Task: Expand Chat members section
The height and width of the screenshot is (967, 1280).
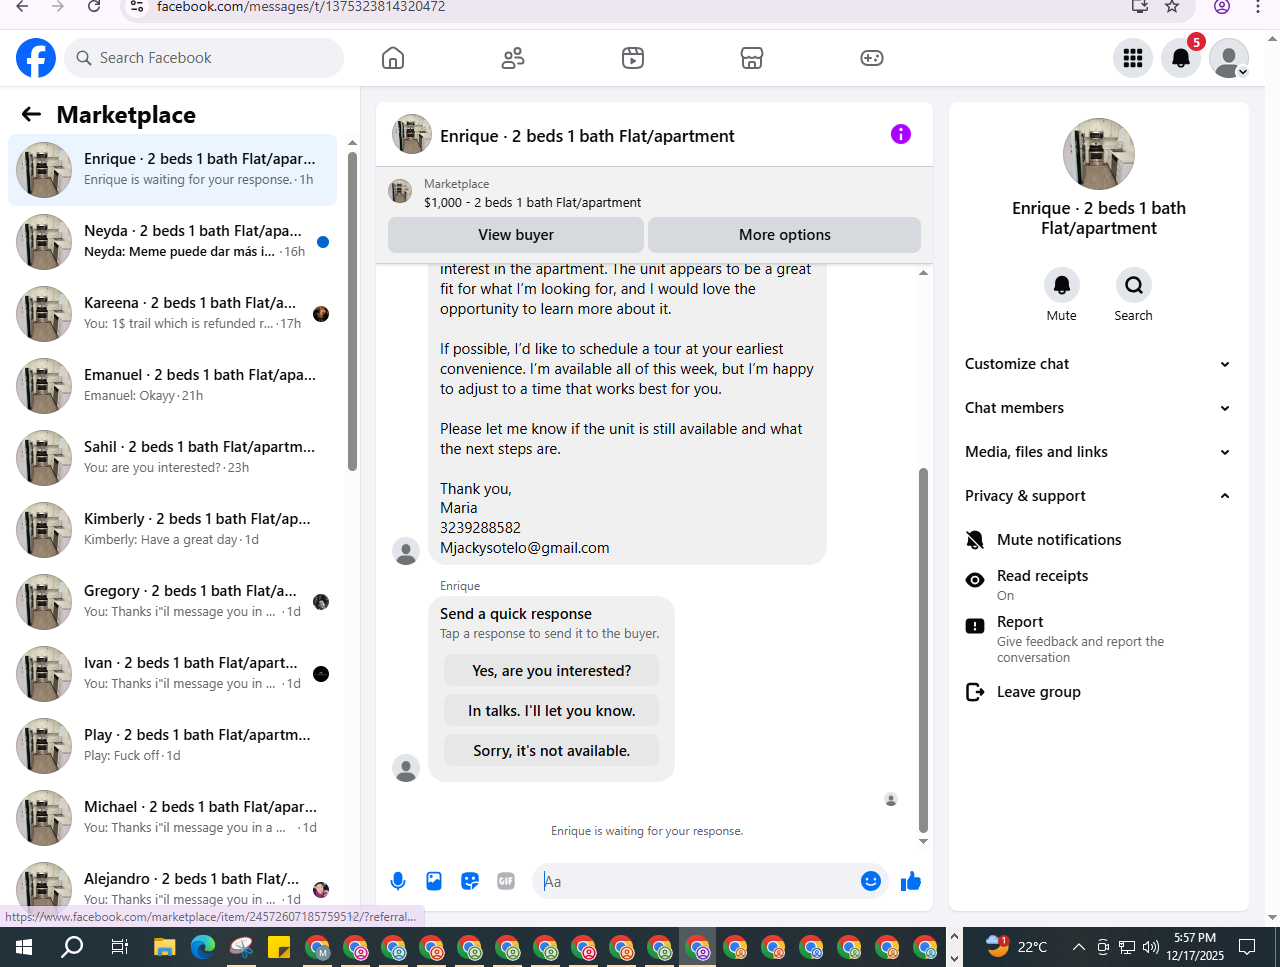Action: pos(1098,408)
